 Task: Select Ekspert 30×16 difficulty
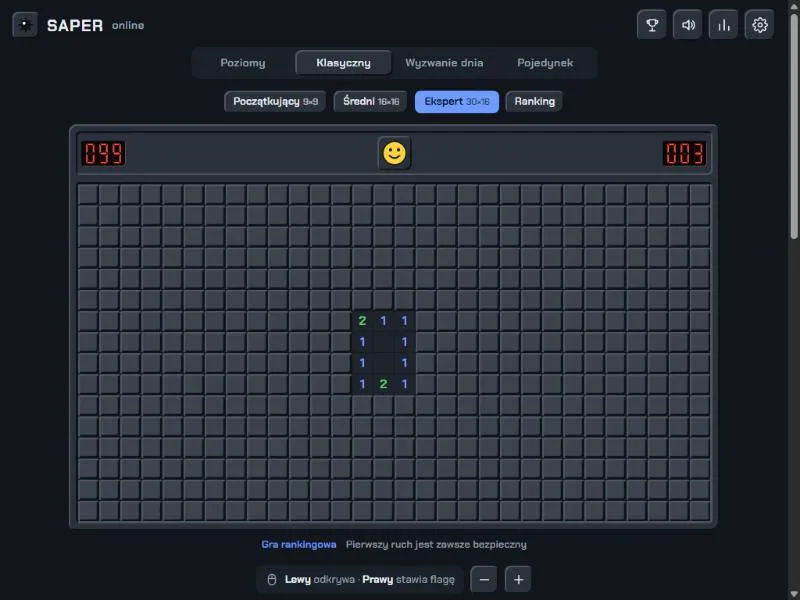457,102
